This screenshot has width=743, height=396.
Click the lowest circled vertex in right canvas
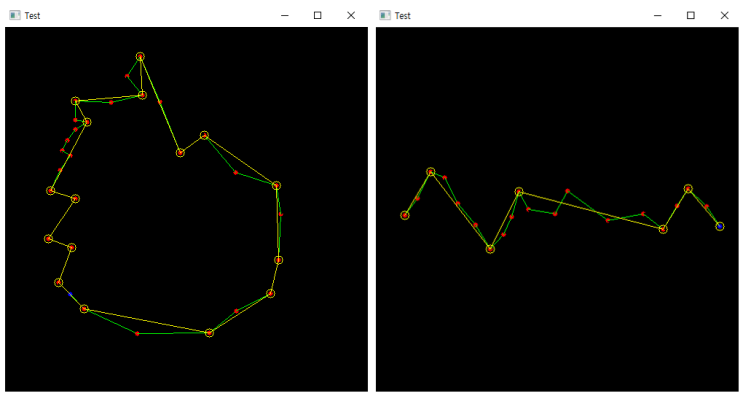[490, 249]
